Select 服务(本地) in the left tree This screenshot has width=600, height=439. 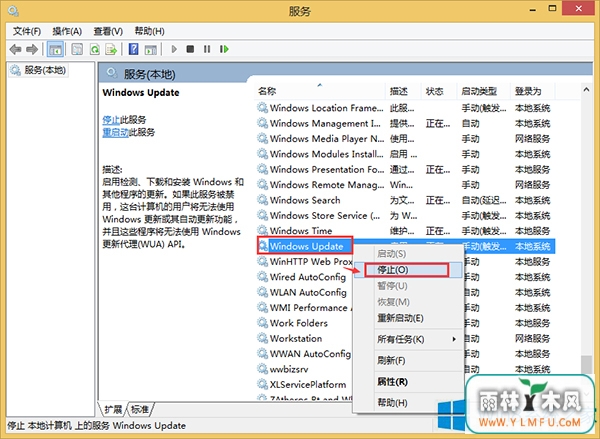tap(38, 70)
